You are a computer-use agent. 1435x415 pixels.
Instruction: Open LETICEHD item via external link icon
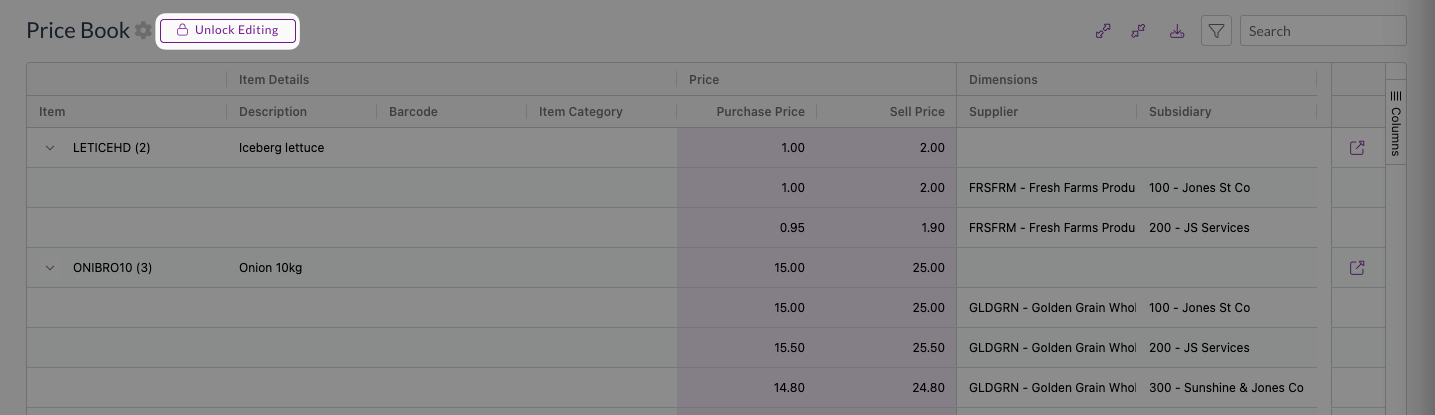coord(1357,148)
